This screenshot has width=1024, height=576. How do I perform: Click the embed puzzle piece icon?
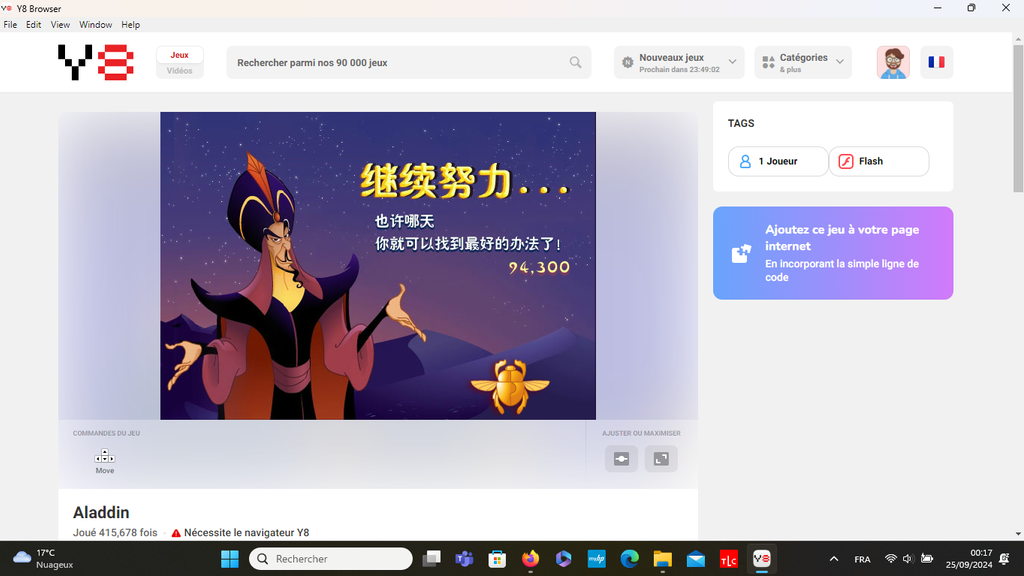(x=741, y=253)
